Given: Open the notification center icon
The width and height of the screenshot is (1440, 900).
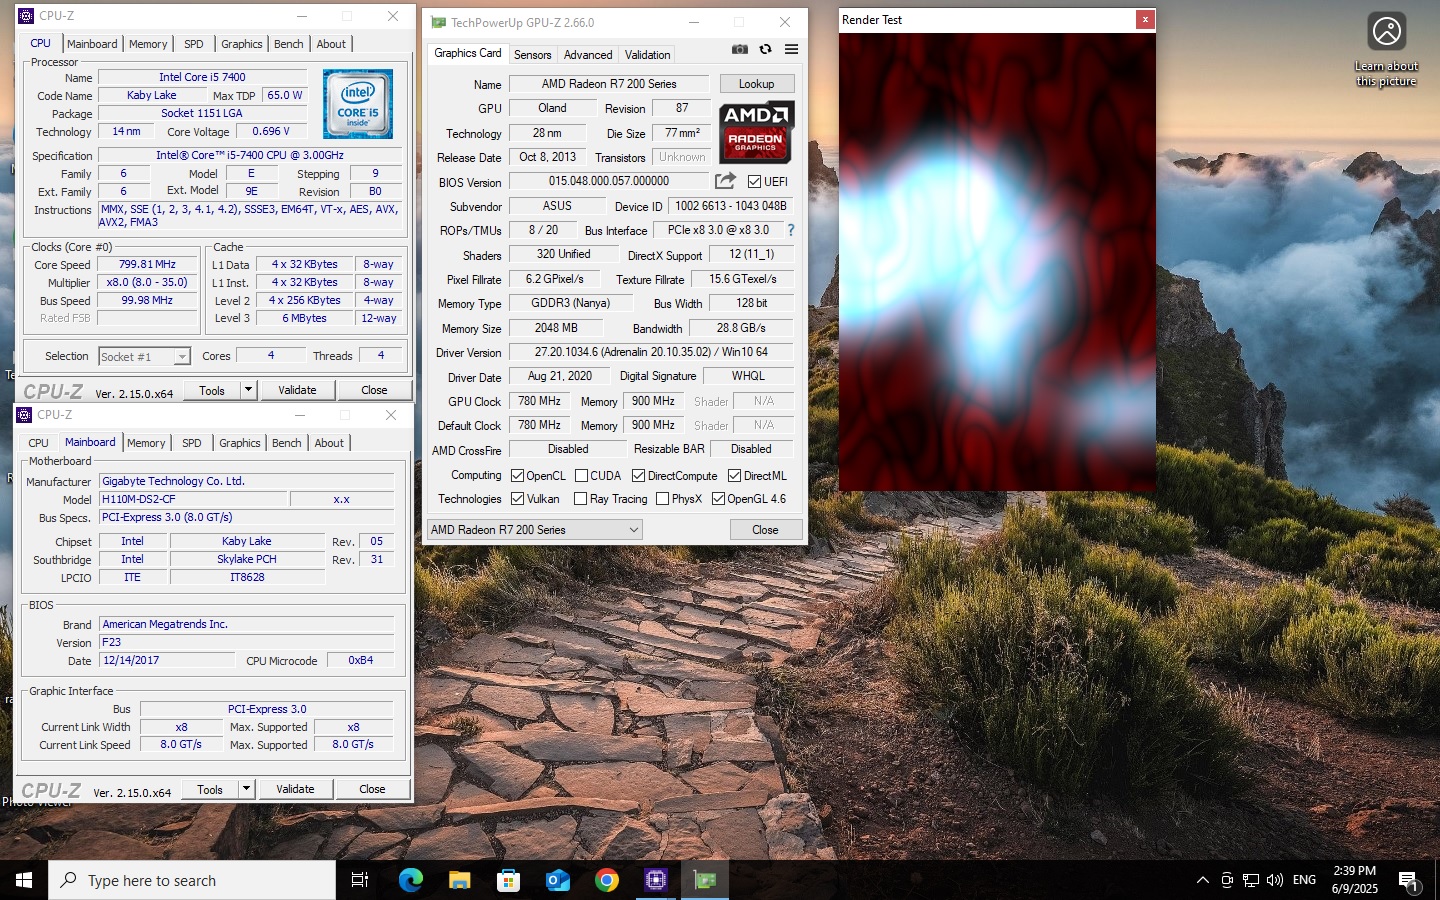Looking at the screenshot, I should [1409, 880].
